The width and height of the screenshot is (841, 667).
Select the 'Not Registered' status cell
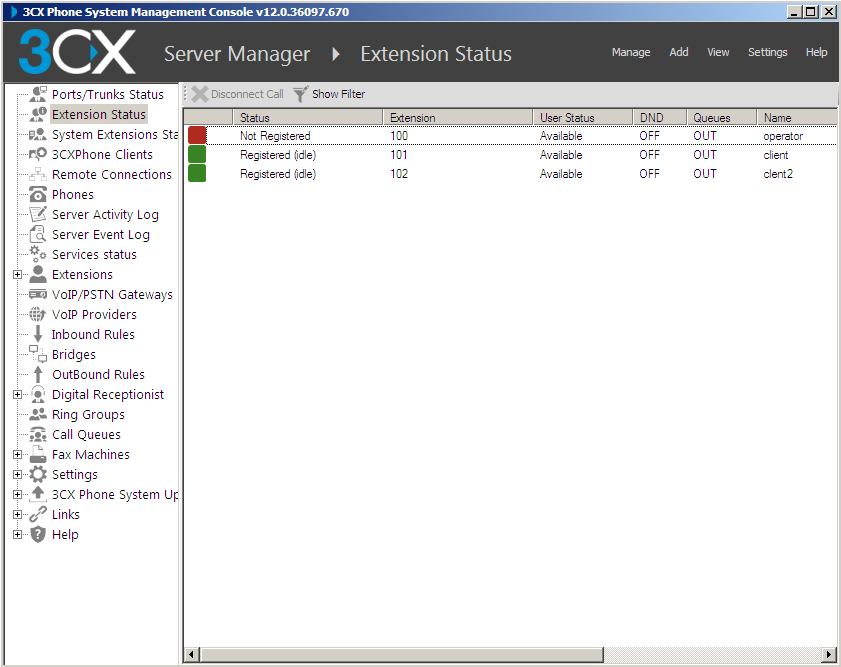(275, 136)
